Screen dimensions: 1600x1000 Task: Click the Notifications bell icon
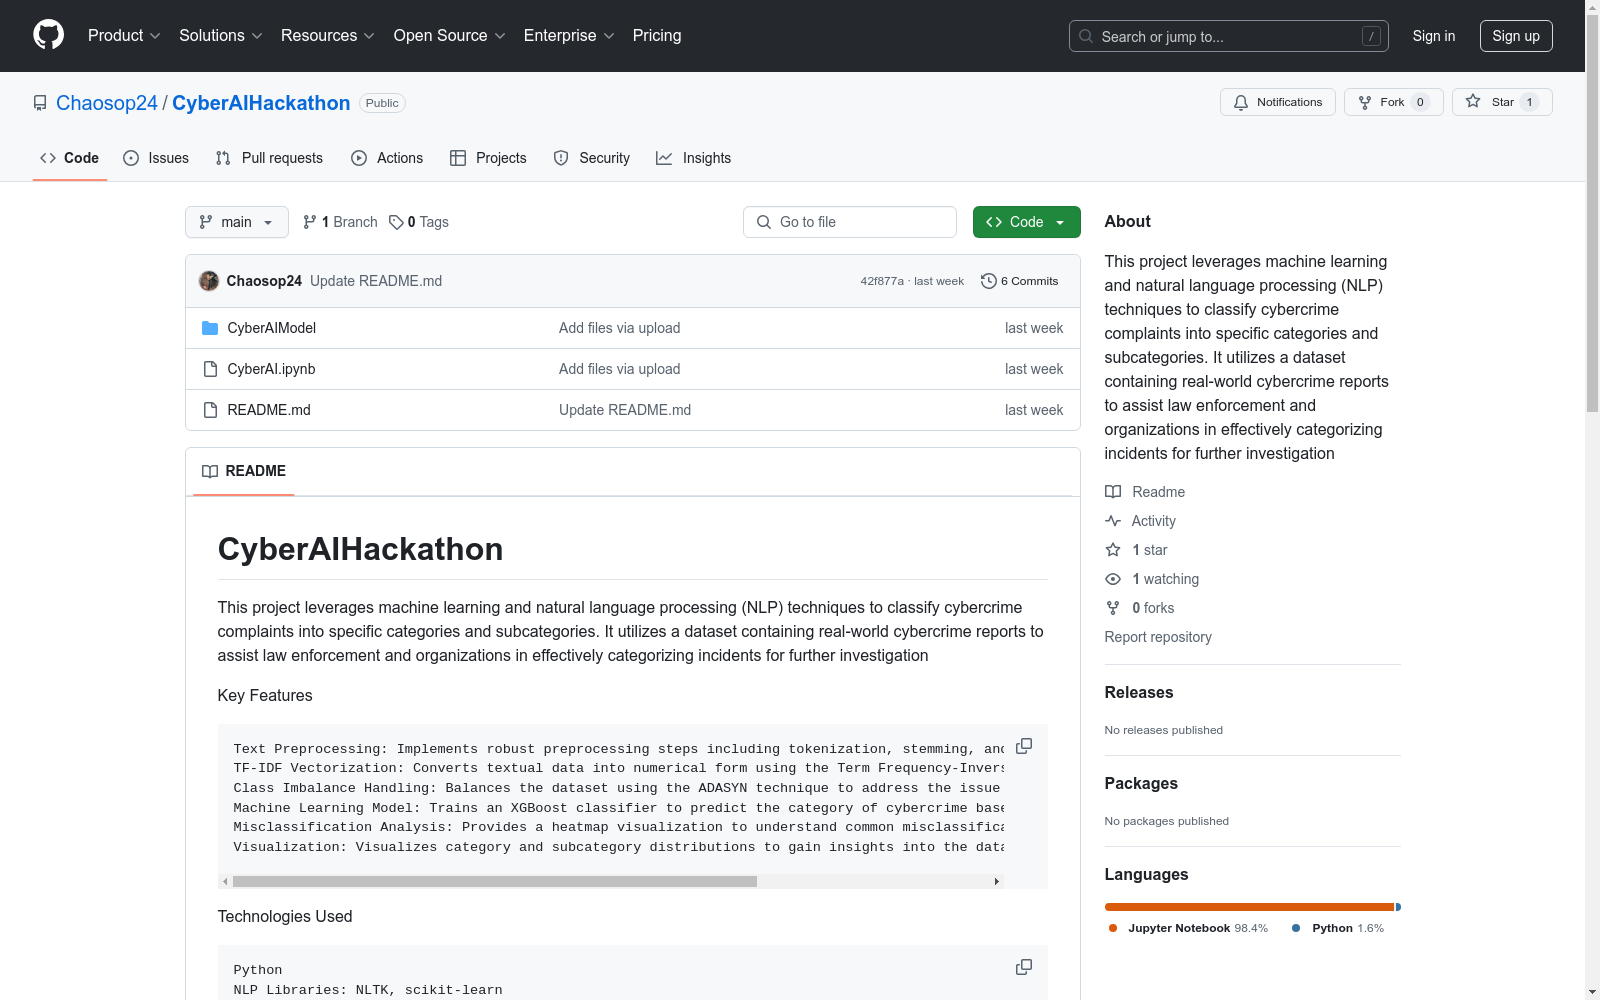pyautogui.click(x=1241, y=102)
